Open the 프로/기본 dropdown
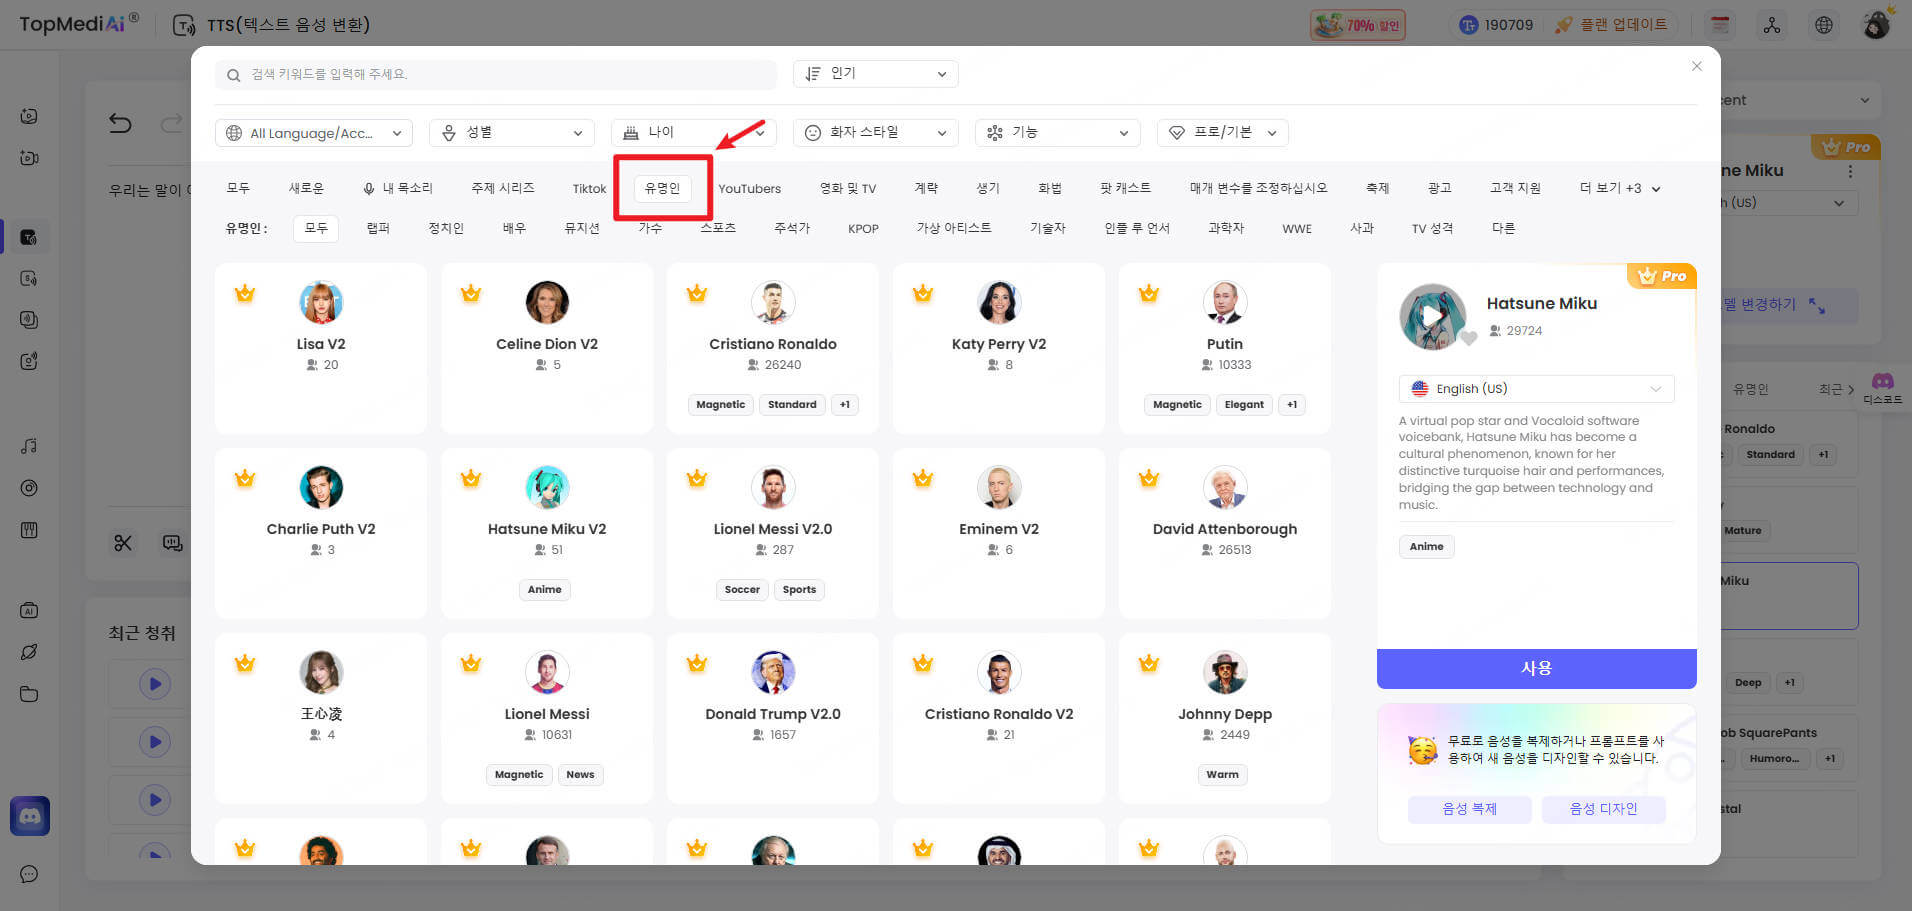Screen dimensions: 1912x911 pos(1223,133)
